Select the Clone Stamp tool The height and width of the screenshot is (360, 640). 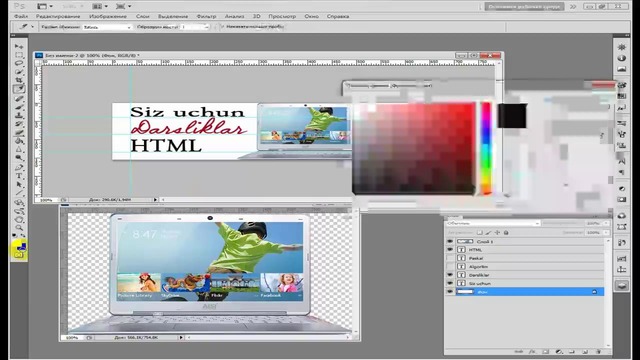pyautogui.click(x=19, y=116)
